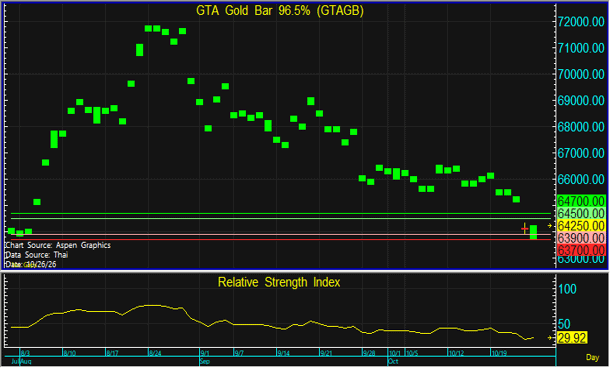Click the yellow 64250.00 last price tag
This screenshot has width=610, height=368.
[581, 226]
